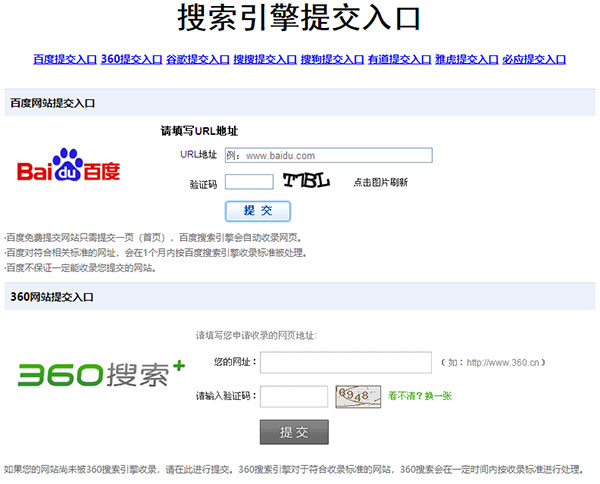
Task: Click the 360搜索 logo image
Action: [x=101, y=373]
